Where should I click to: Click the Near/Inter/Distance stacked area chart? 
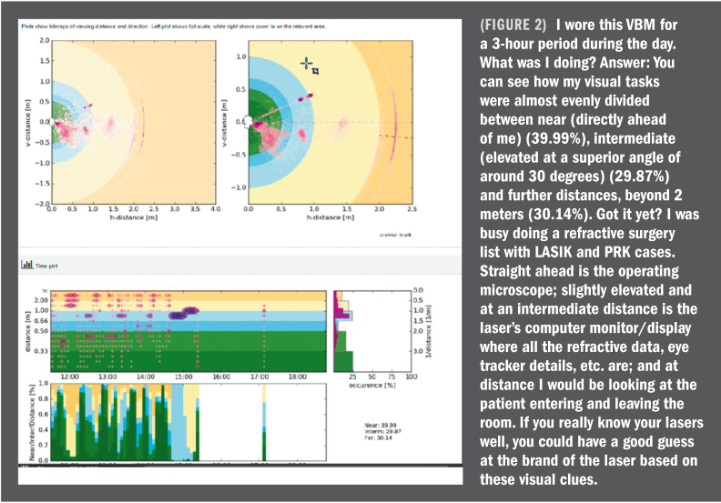pos(188,422)
